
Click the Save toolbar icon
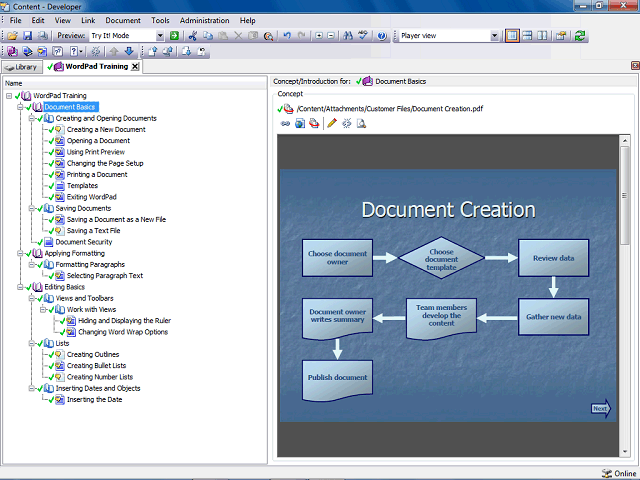(27, 36)
